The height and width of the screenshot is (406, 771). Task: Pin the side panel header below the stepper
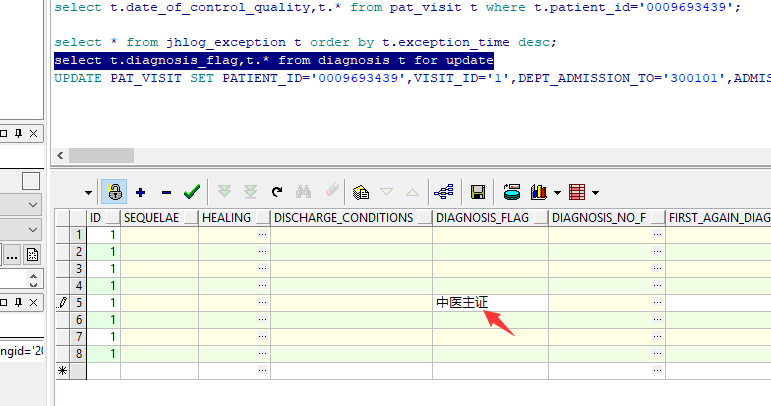(18, 302)
